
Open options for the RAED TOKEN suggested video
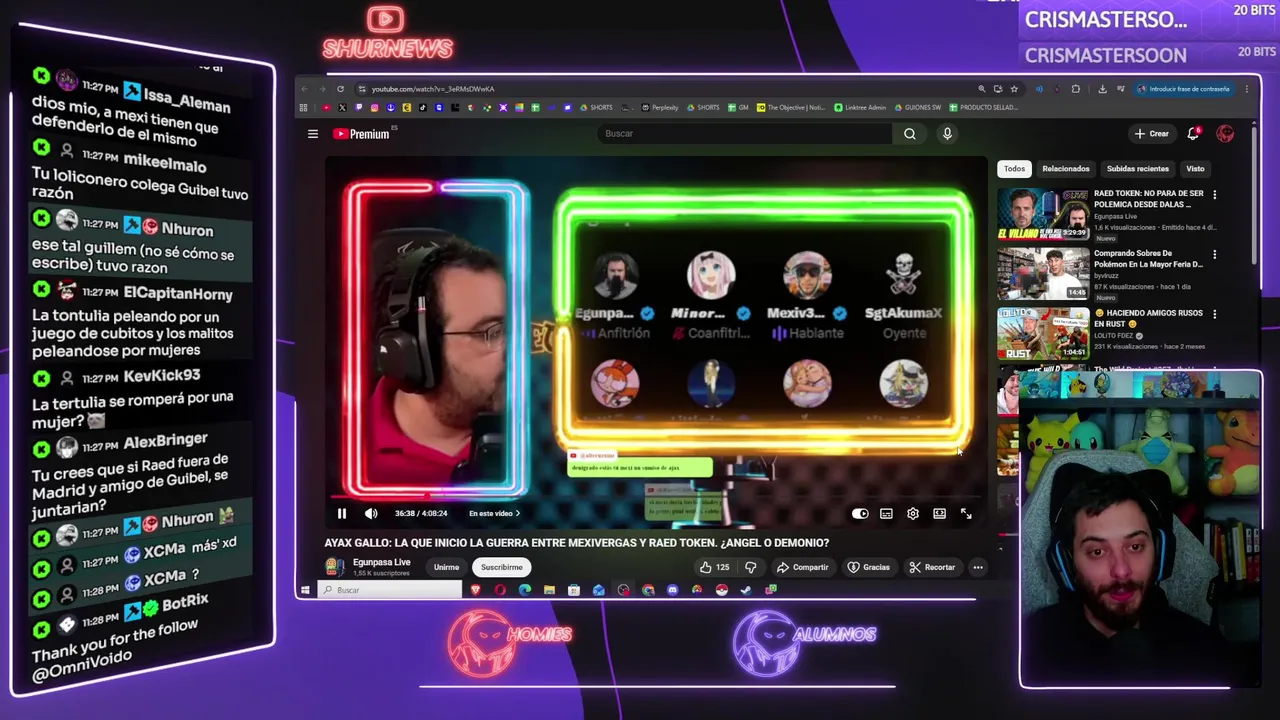tap(1214, 195)
